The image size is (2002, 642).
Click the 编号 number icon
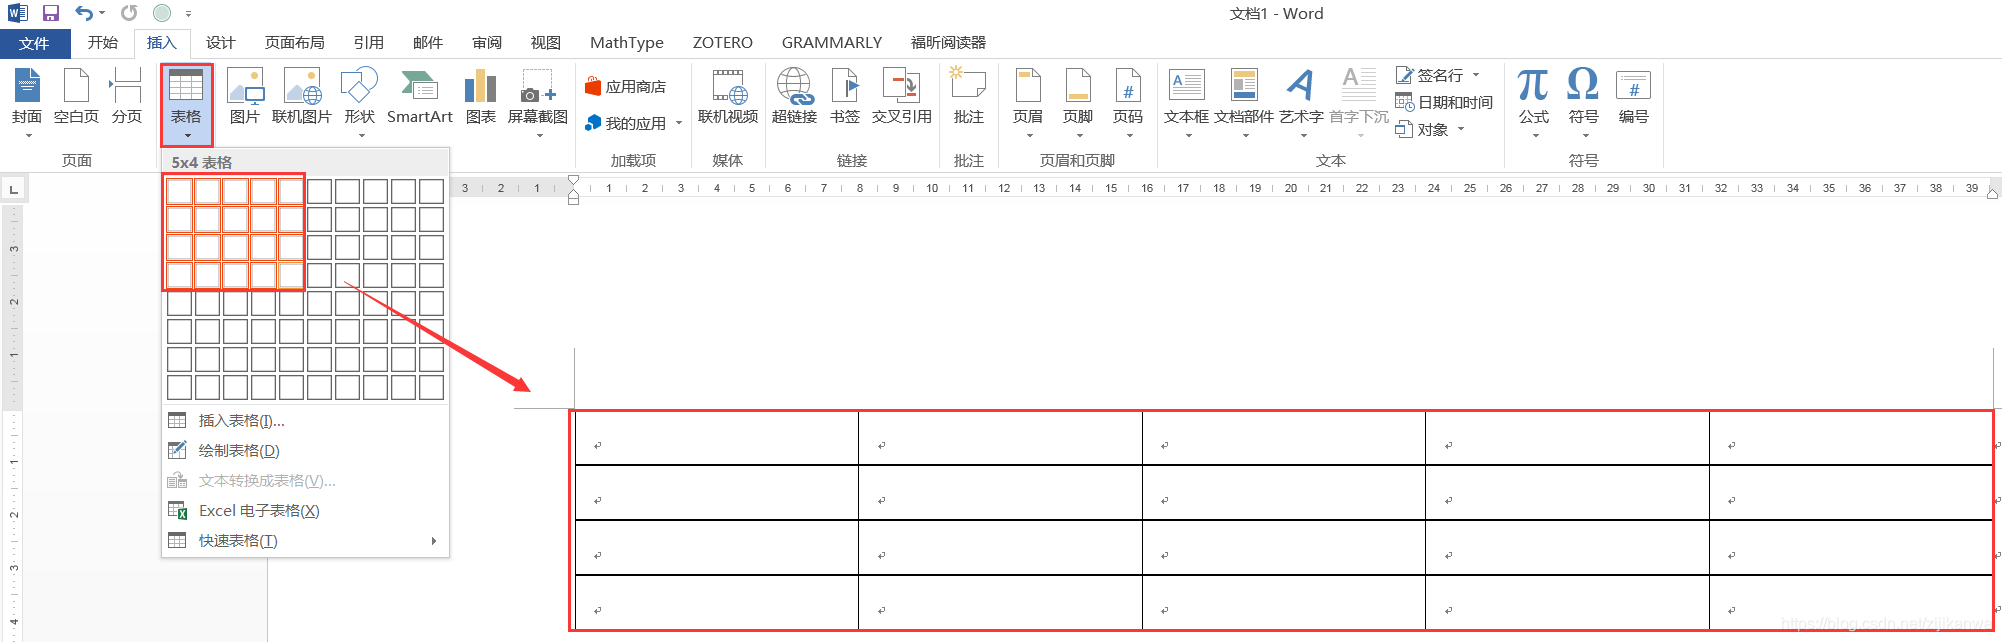click(1634, 98)
